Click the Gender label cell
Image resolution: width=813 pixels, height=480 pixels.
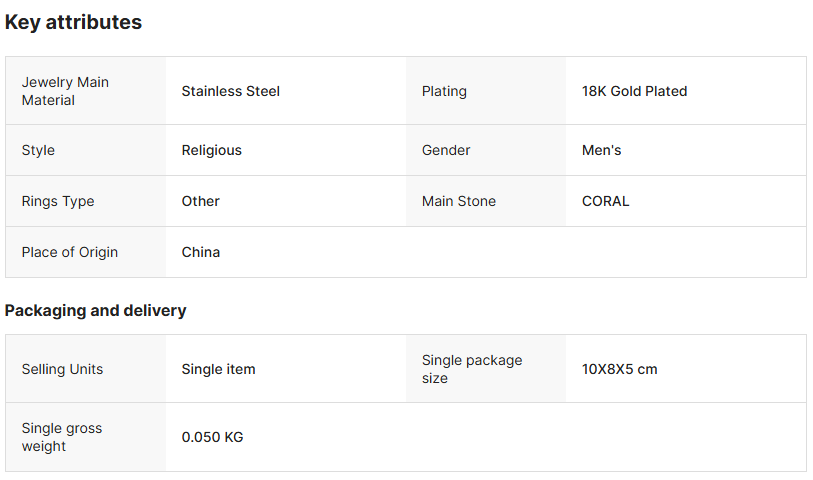[446, 150]
